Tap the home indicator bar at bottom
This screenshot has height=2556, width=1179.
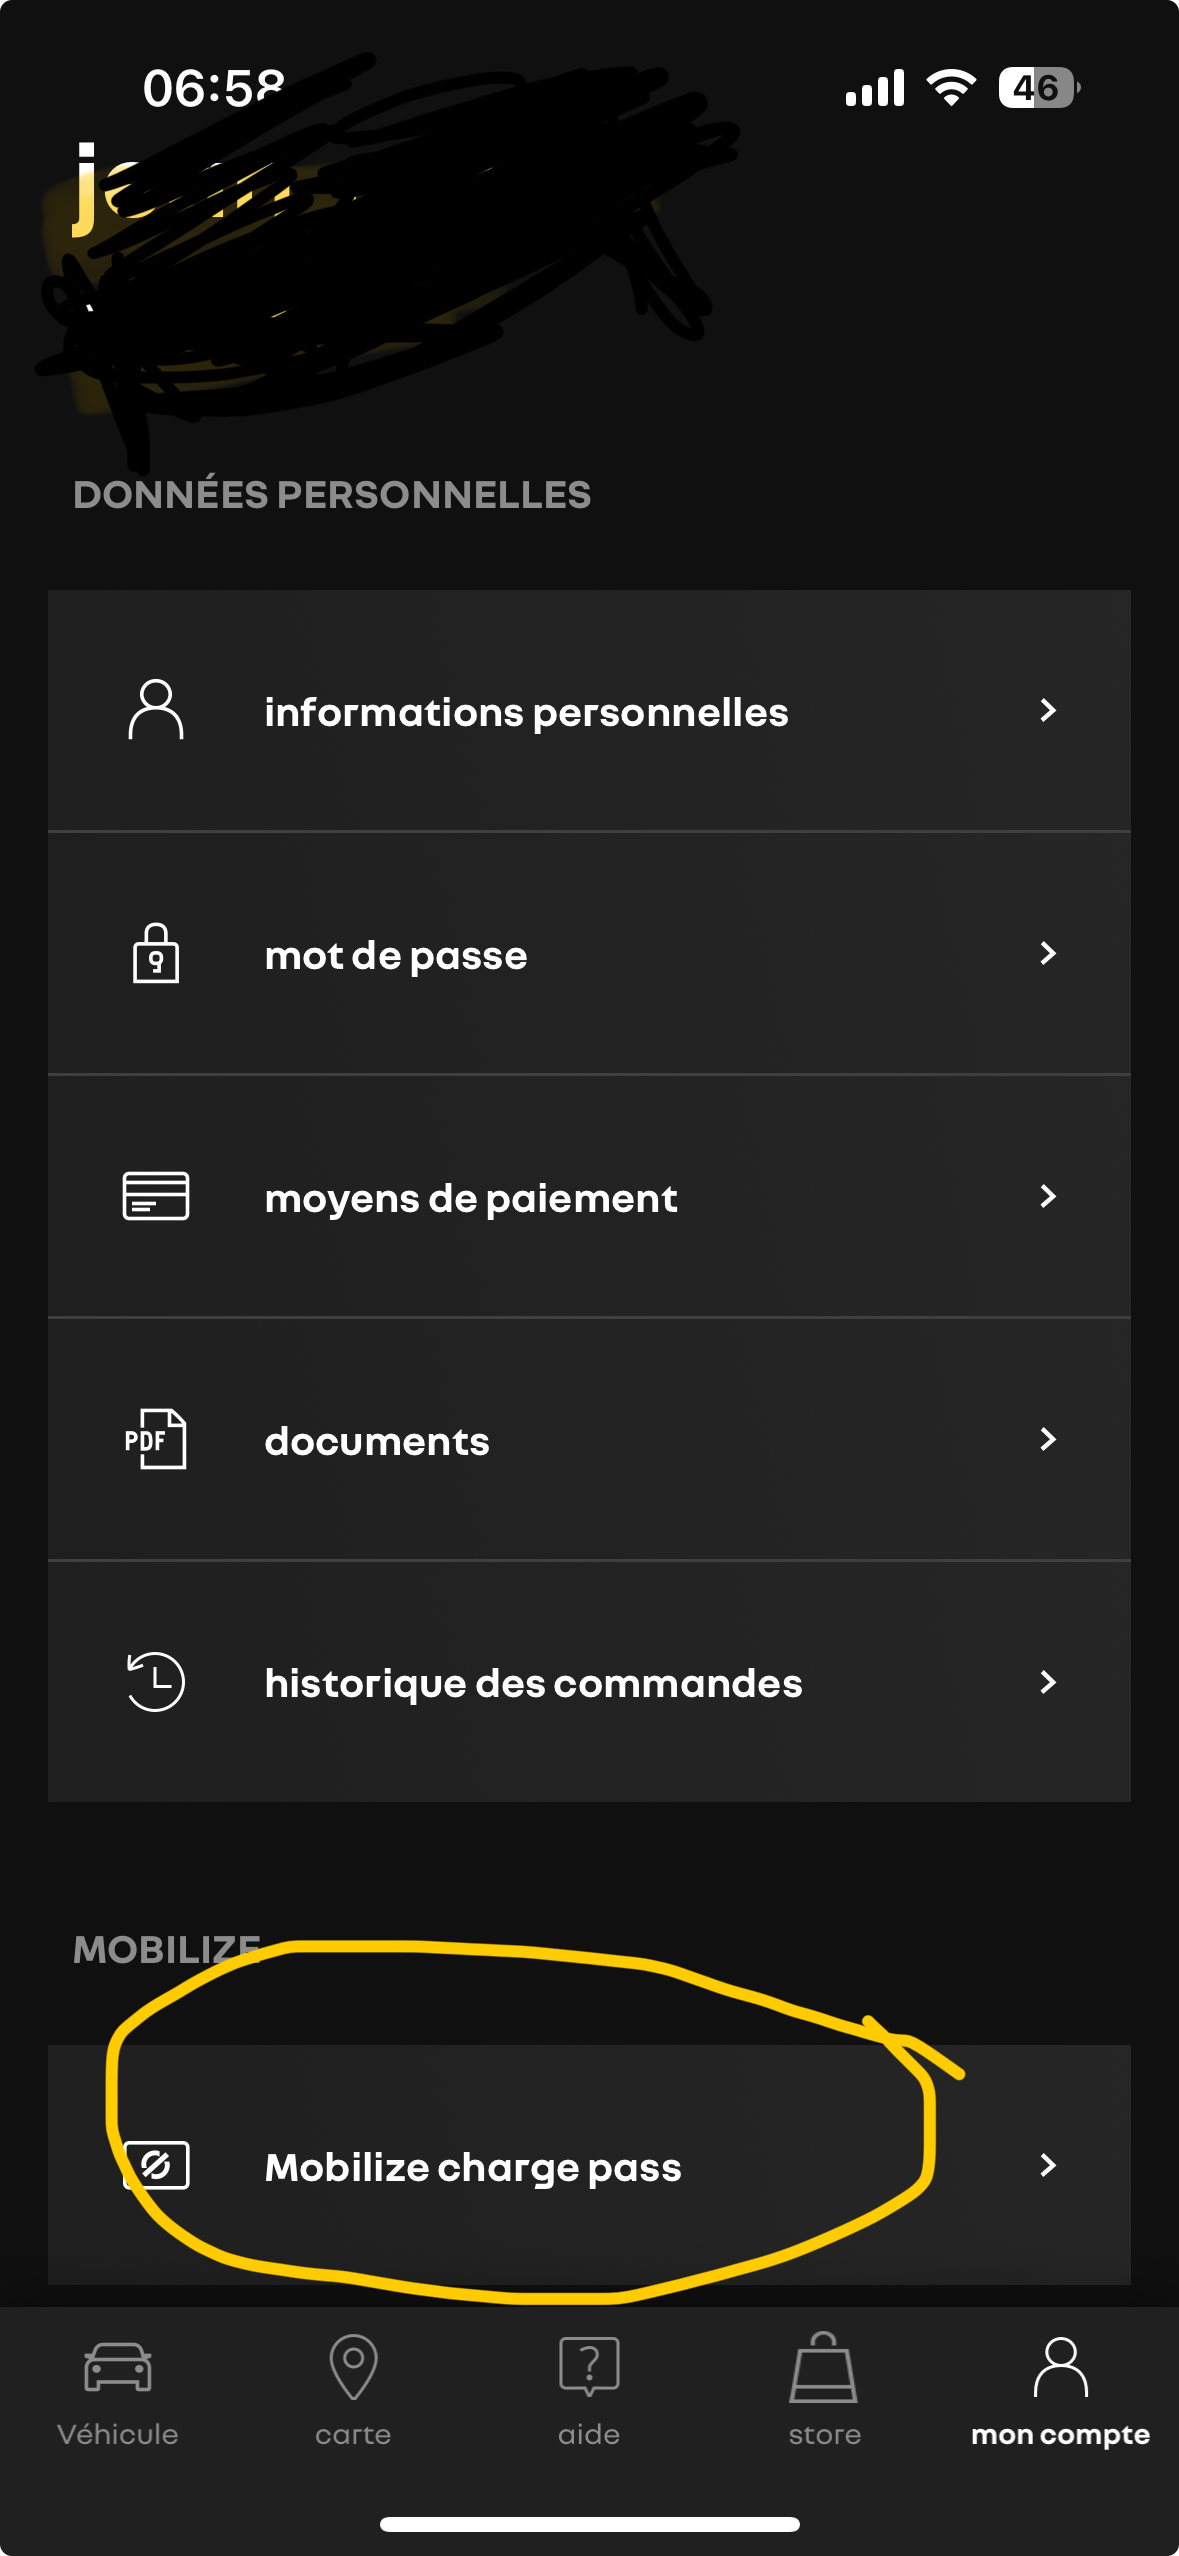click(x=589, y=2524)
